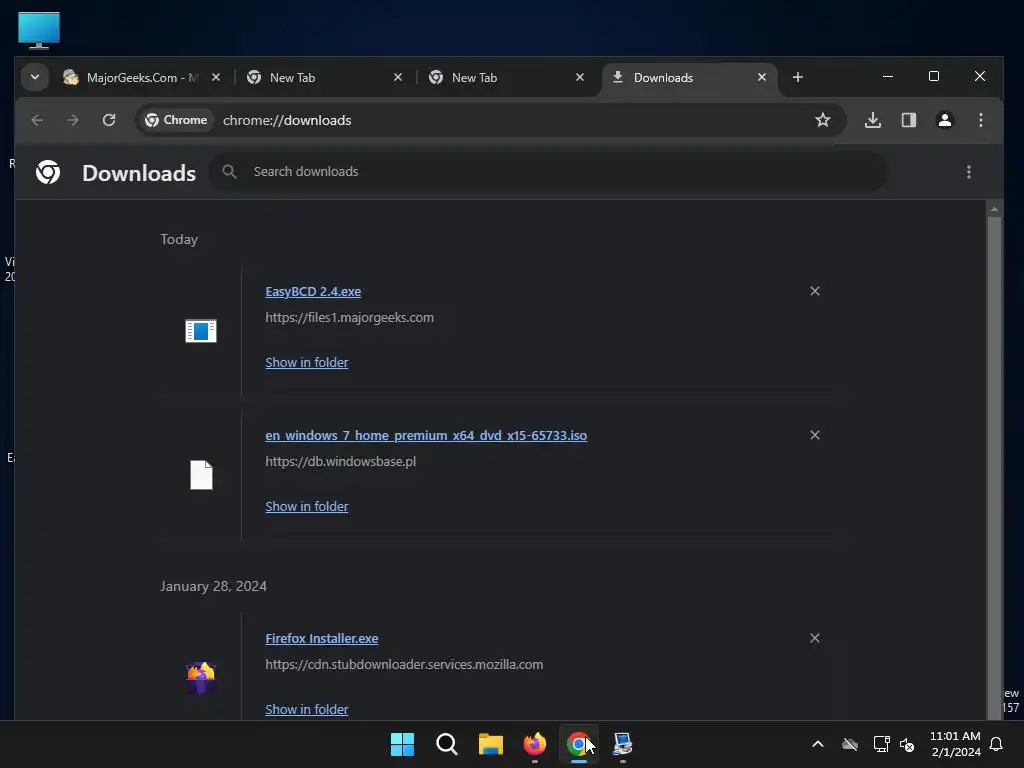Open File Explorer from the taskbar
Screen dimensions: 1024x768
coord(490,744)
